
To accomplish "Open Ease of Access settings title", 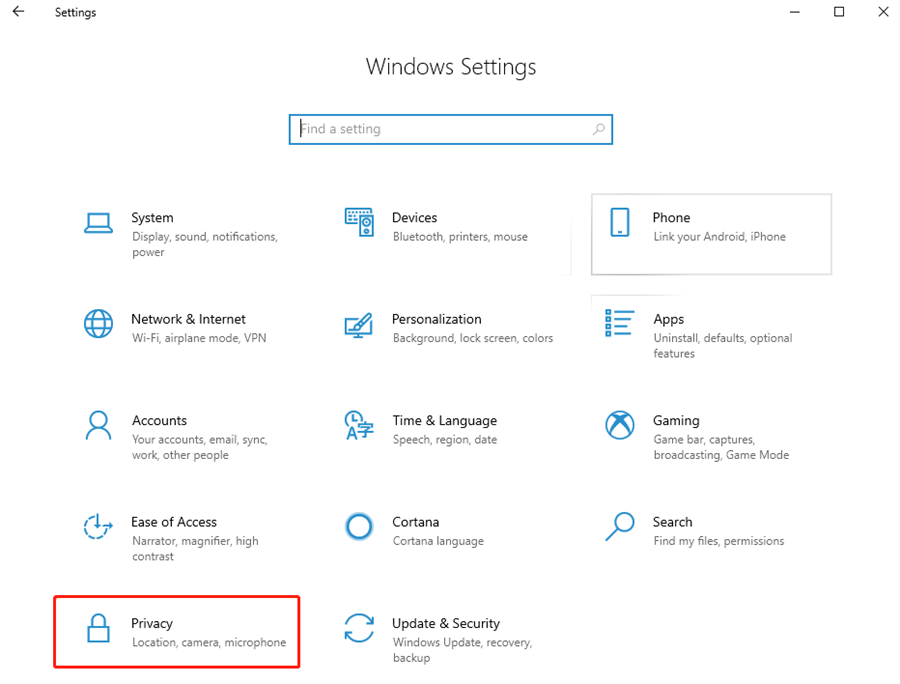I will (174, 522).
